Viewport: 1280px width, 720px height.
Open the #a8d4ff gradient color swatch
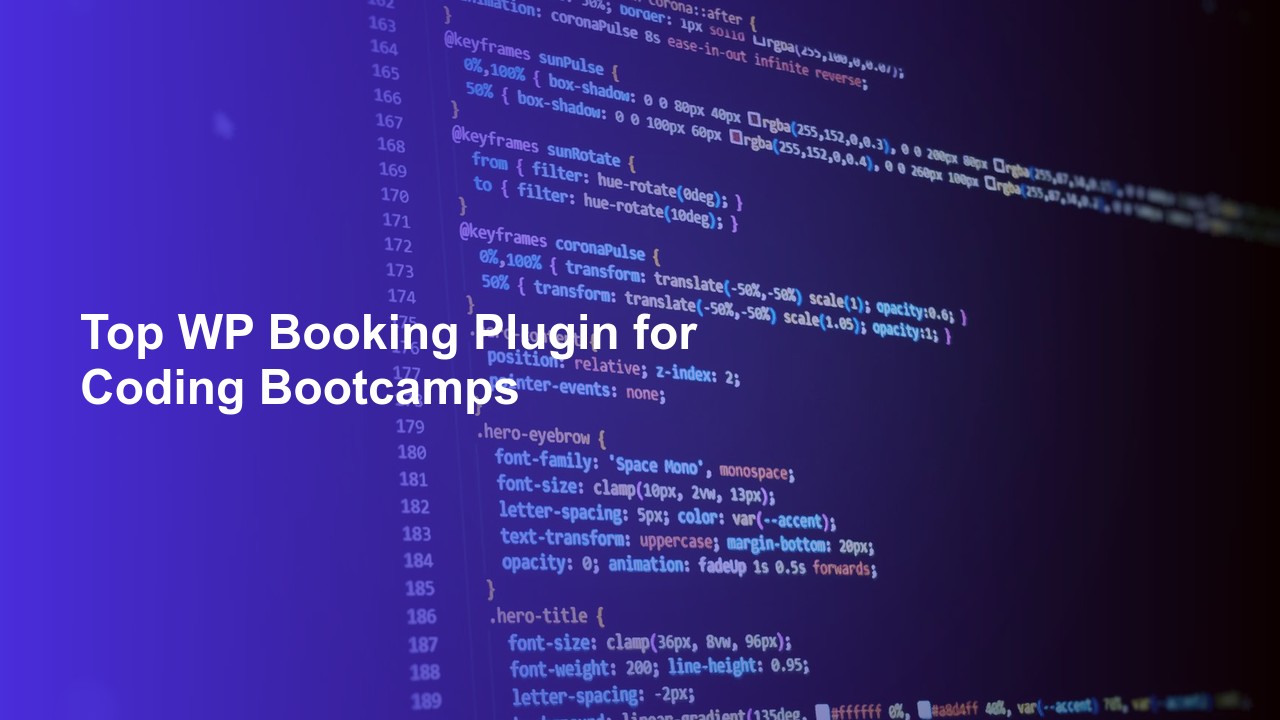tap(925, 709)
